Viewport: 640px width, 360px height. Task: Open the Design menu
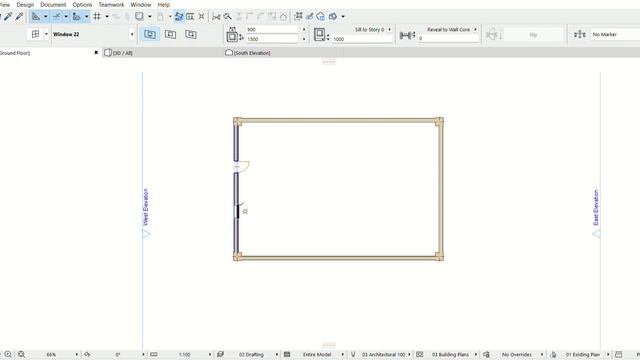25,5
